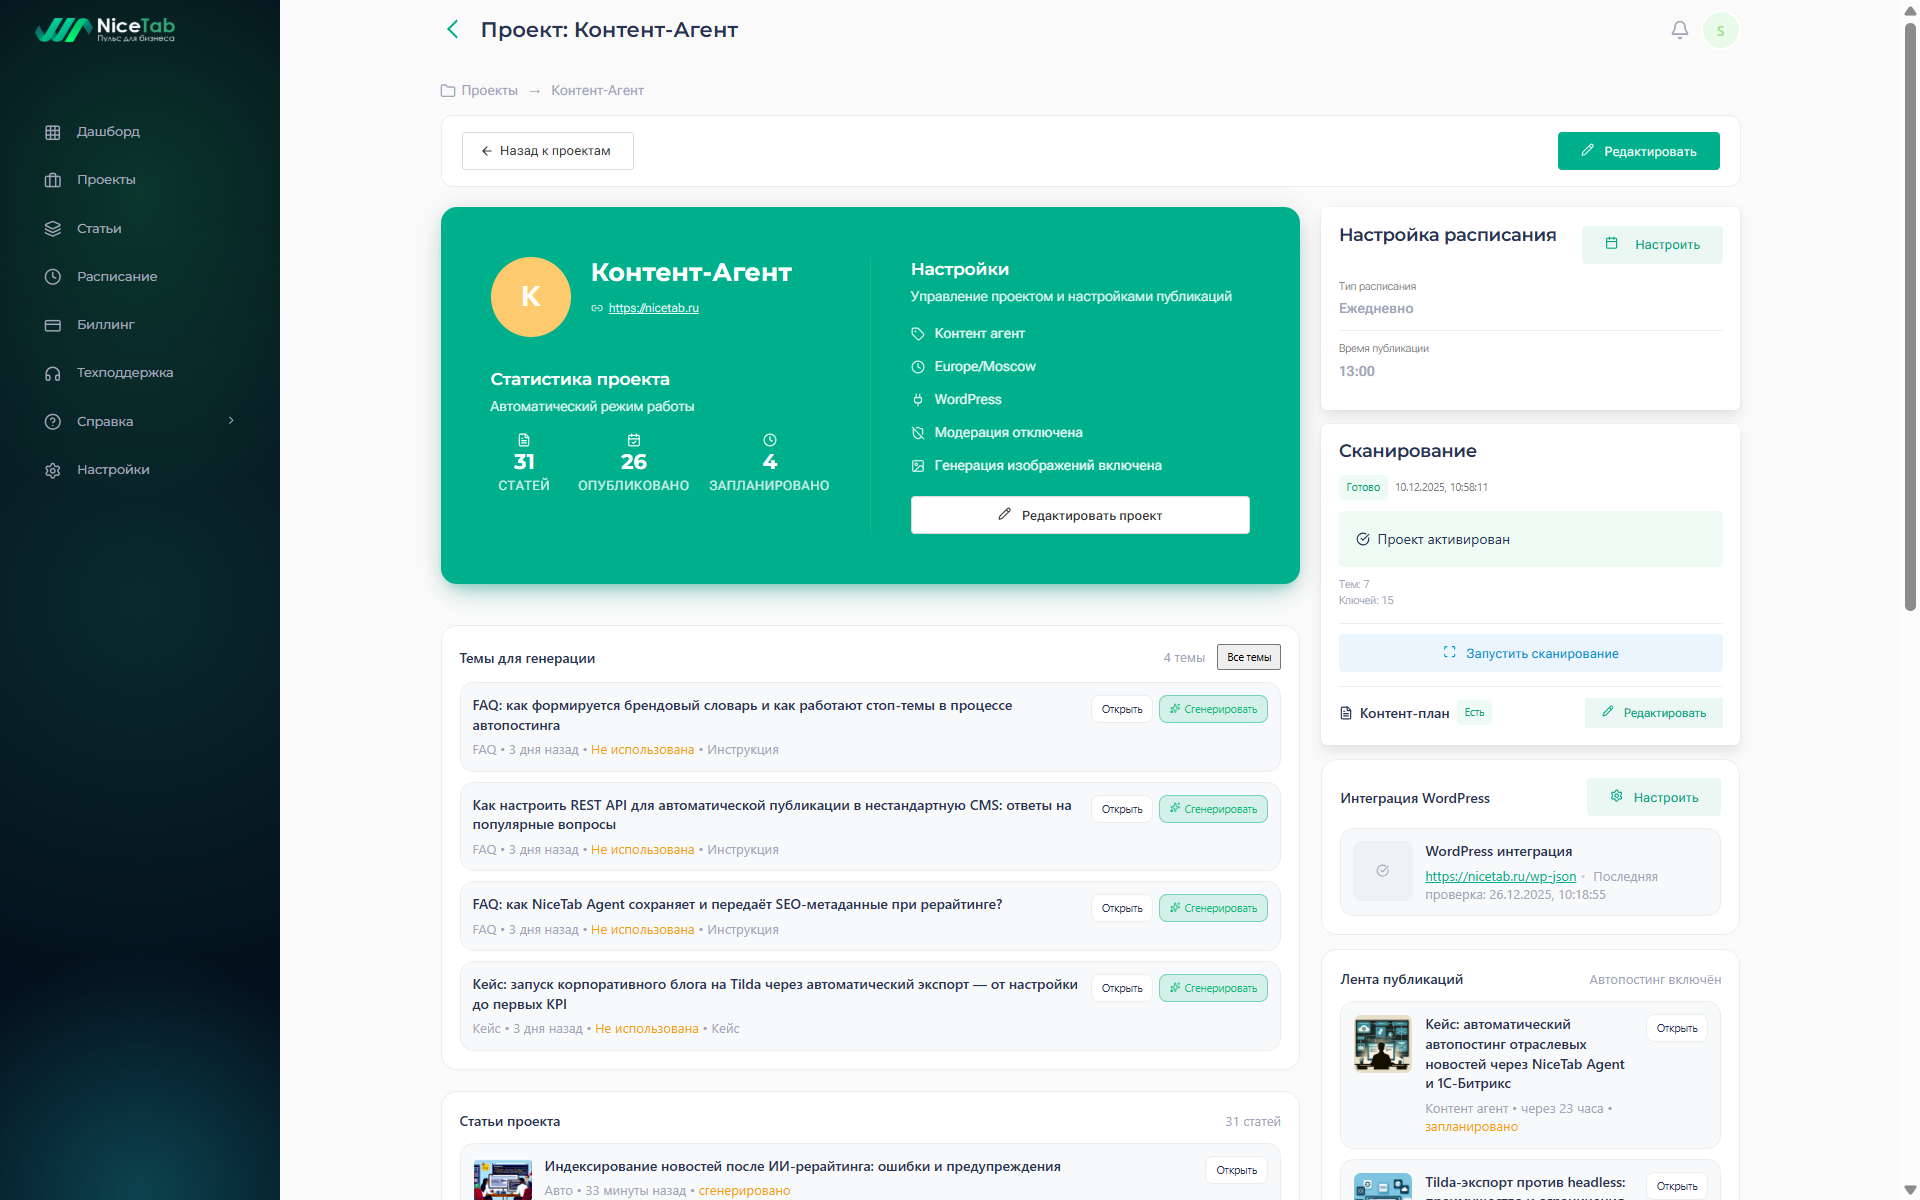Open the Tilda корпоративный блог case topic
Viewport: 1920px width, 1200px height.
coord(1122,988)
